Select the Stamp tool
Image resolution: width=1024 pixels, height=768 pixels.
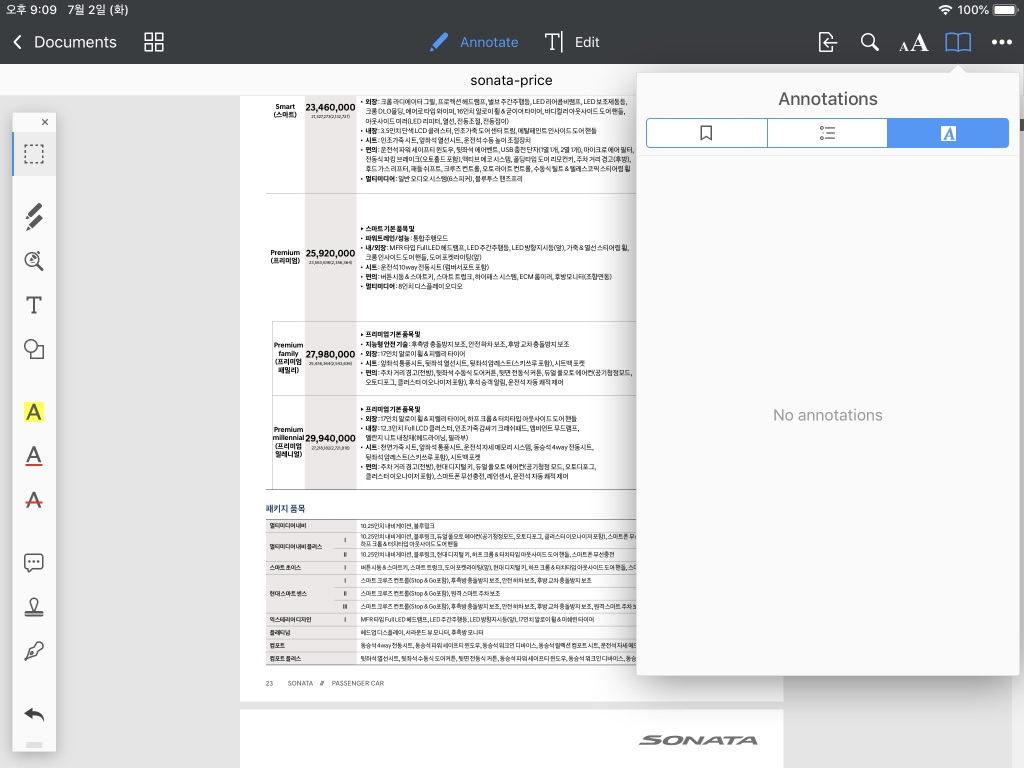(x=34, y=607)
